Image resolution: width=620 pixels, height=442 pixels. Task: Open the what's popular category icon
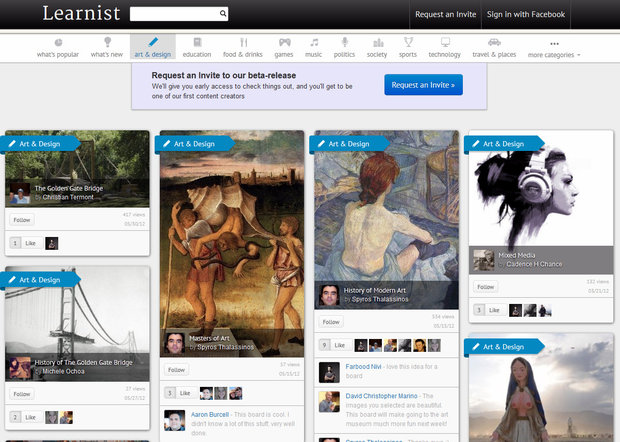(59, 42)
